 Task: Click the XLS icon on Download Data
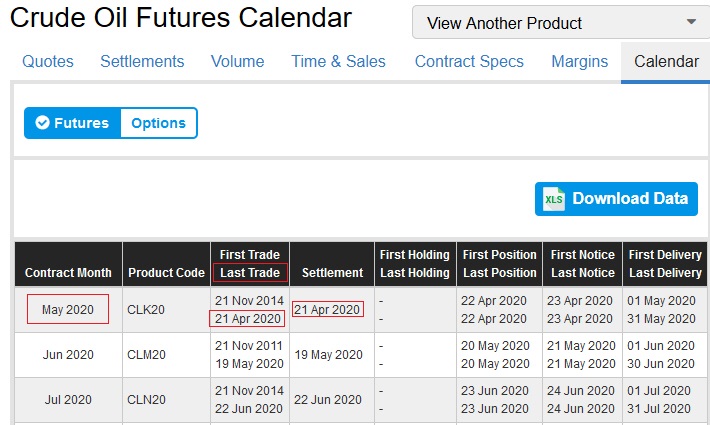click(554, 199)
